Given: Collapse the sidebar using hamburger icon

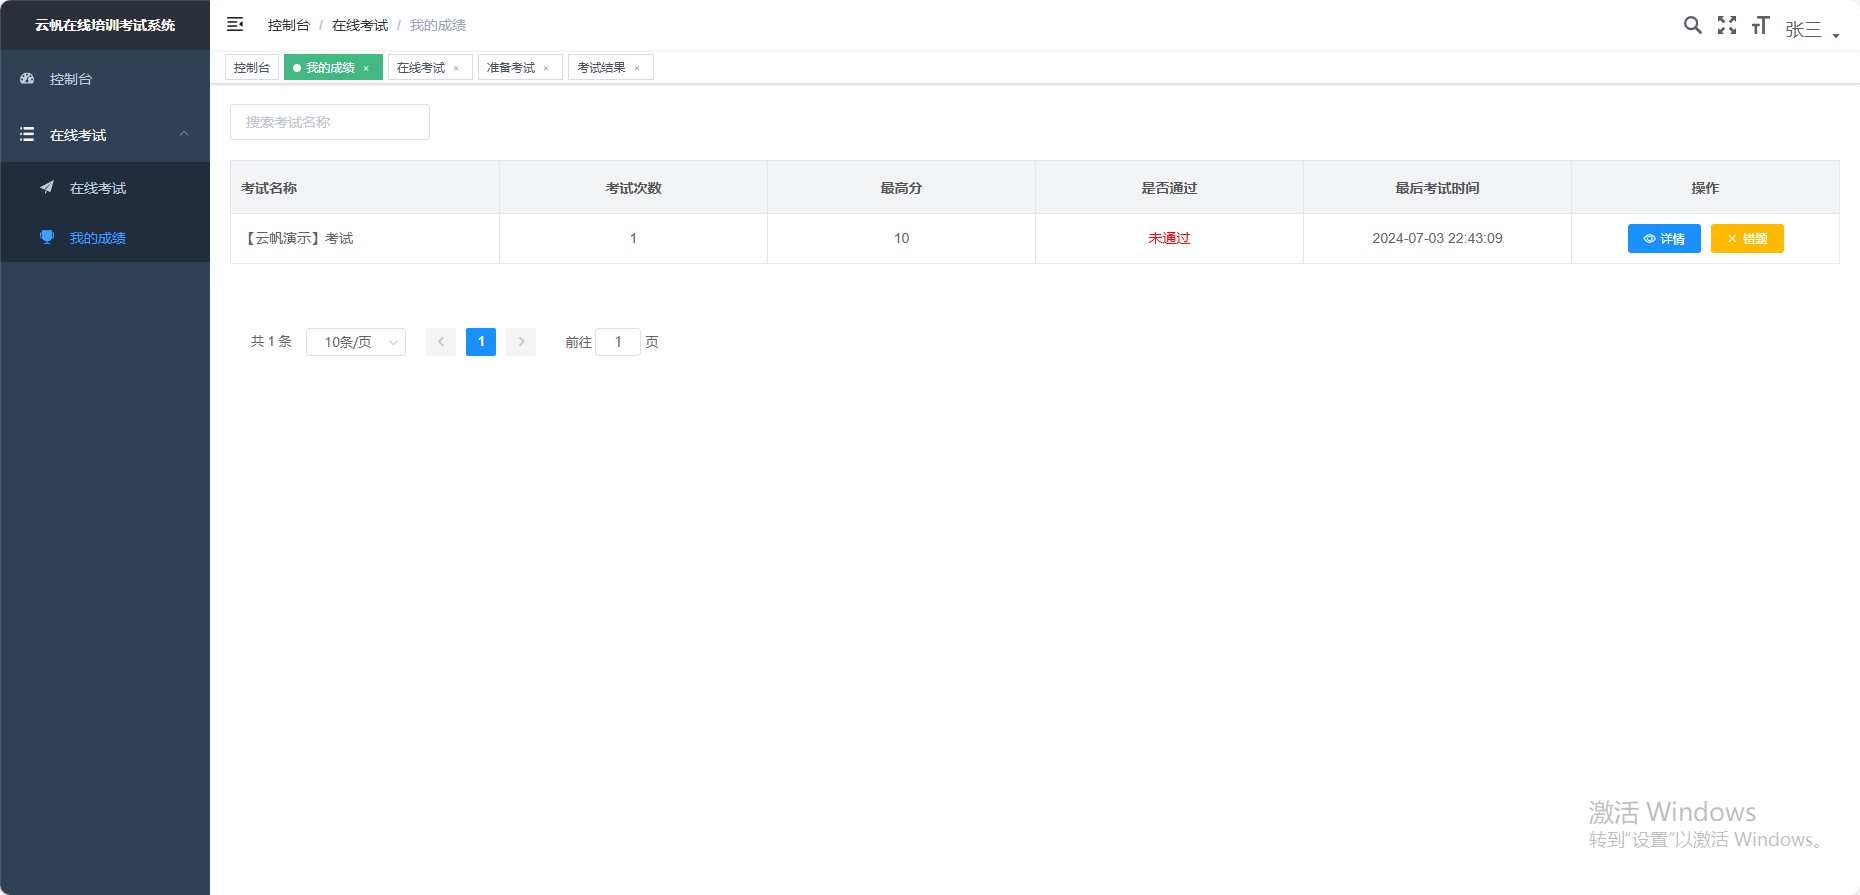Looking at the screenshot, I should click(235, 24).
